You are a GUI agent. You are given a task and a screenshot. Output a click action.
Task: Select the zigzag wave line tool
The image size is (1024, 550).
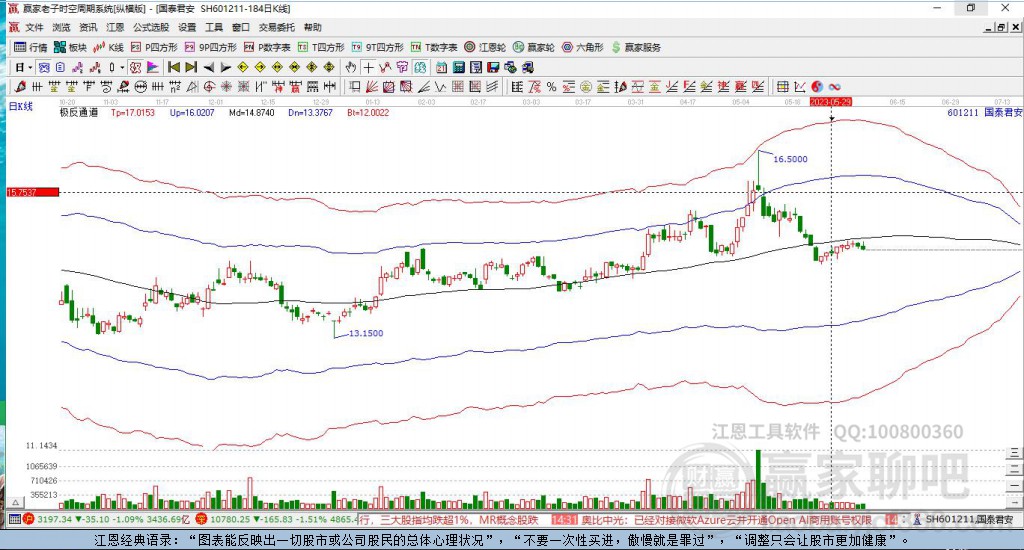[x=441, y=86]
